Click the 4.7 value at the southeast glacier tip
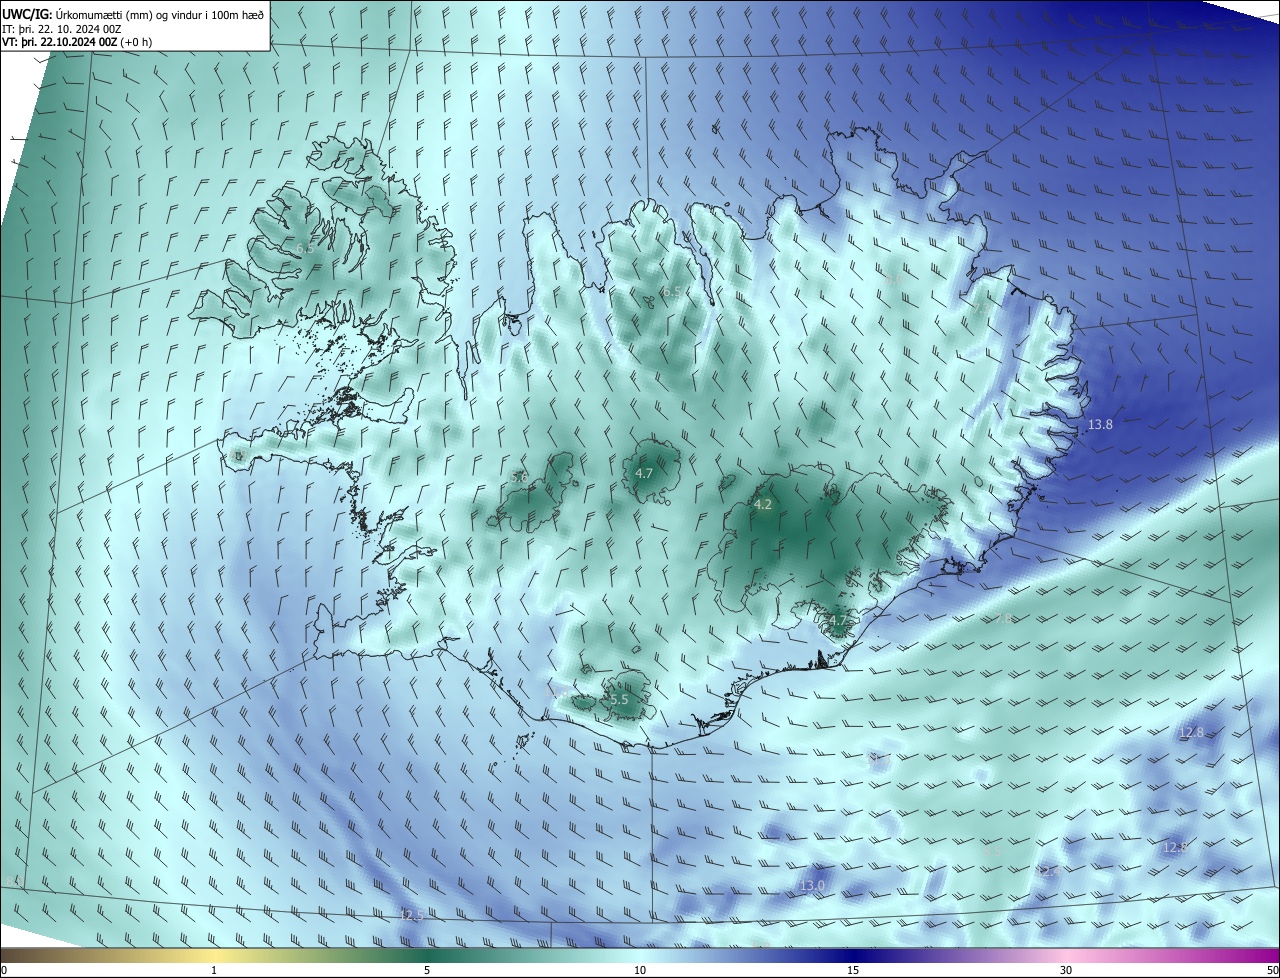The height and width of the screenshot is (978, 1280). [838, 621]
